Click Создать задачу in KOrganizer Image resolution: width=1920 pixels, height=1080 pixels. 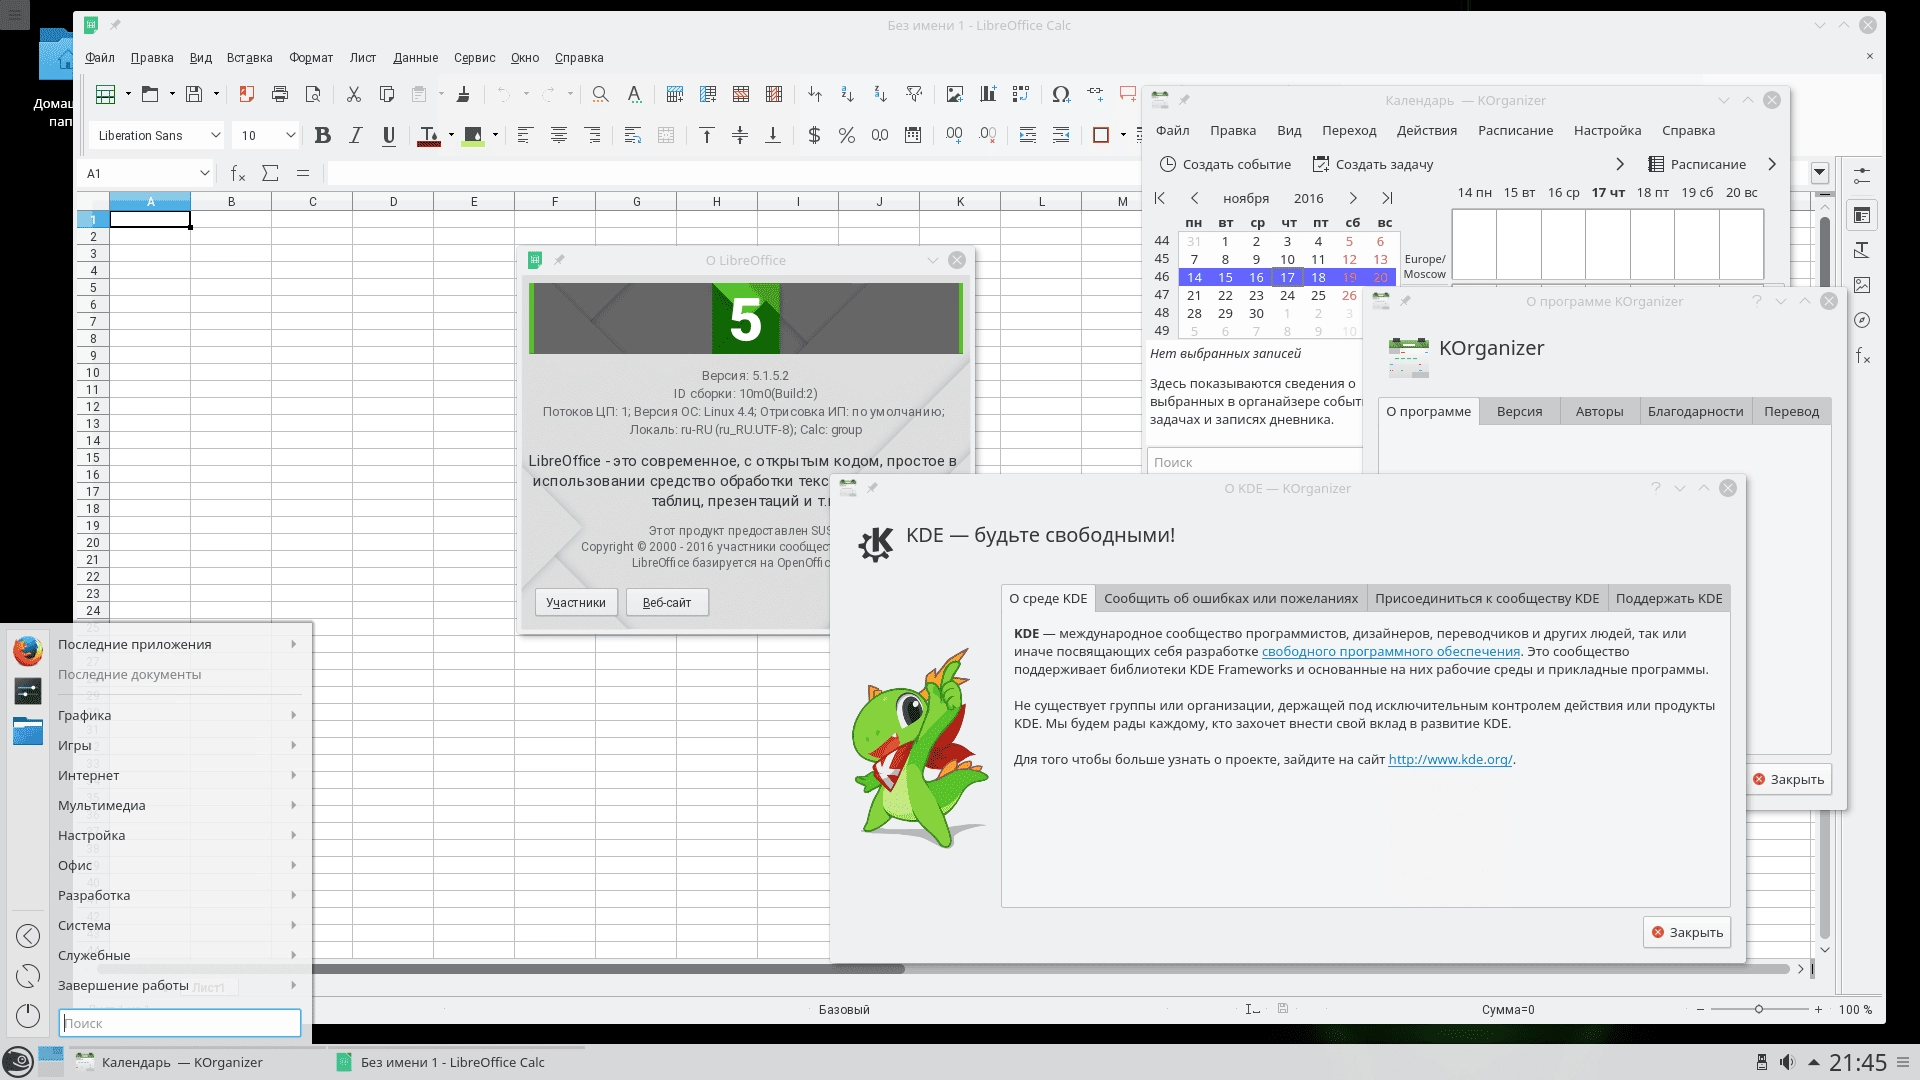tap(1372, 164)
